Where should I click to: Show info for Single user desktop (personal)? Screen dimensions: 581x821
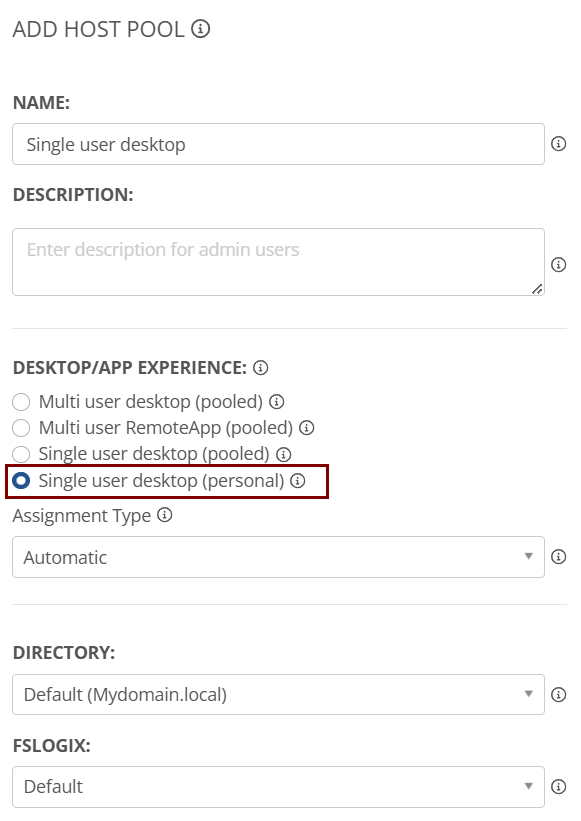point(298,481)
